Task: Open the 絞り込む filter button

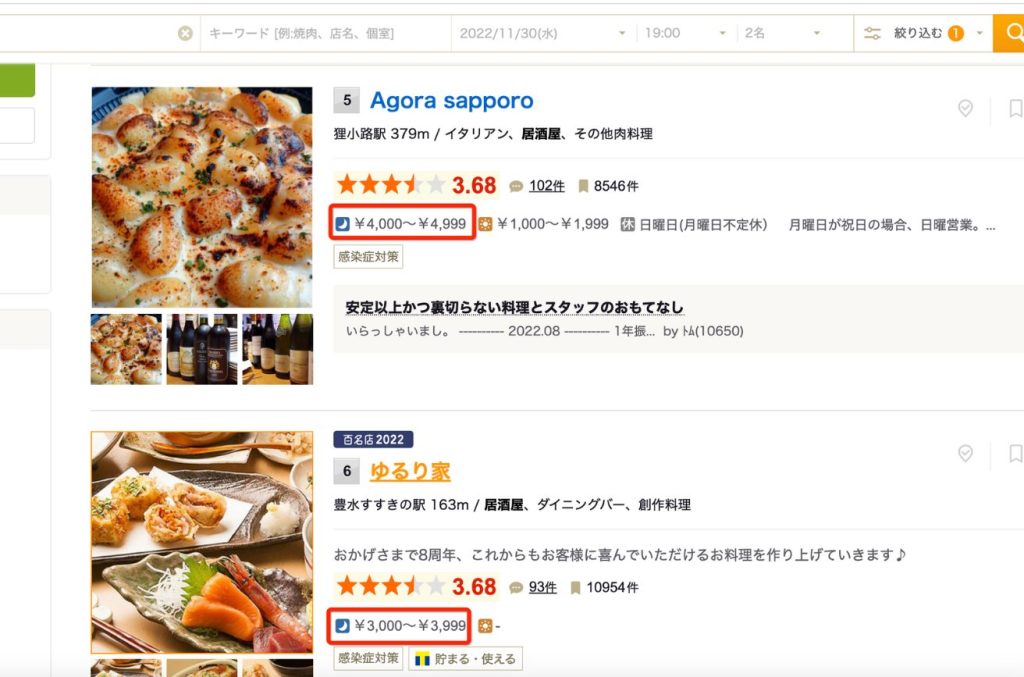Action: [923, 33]
